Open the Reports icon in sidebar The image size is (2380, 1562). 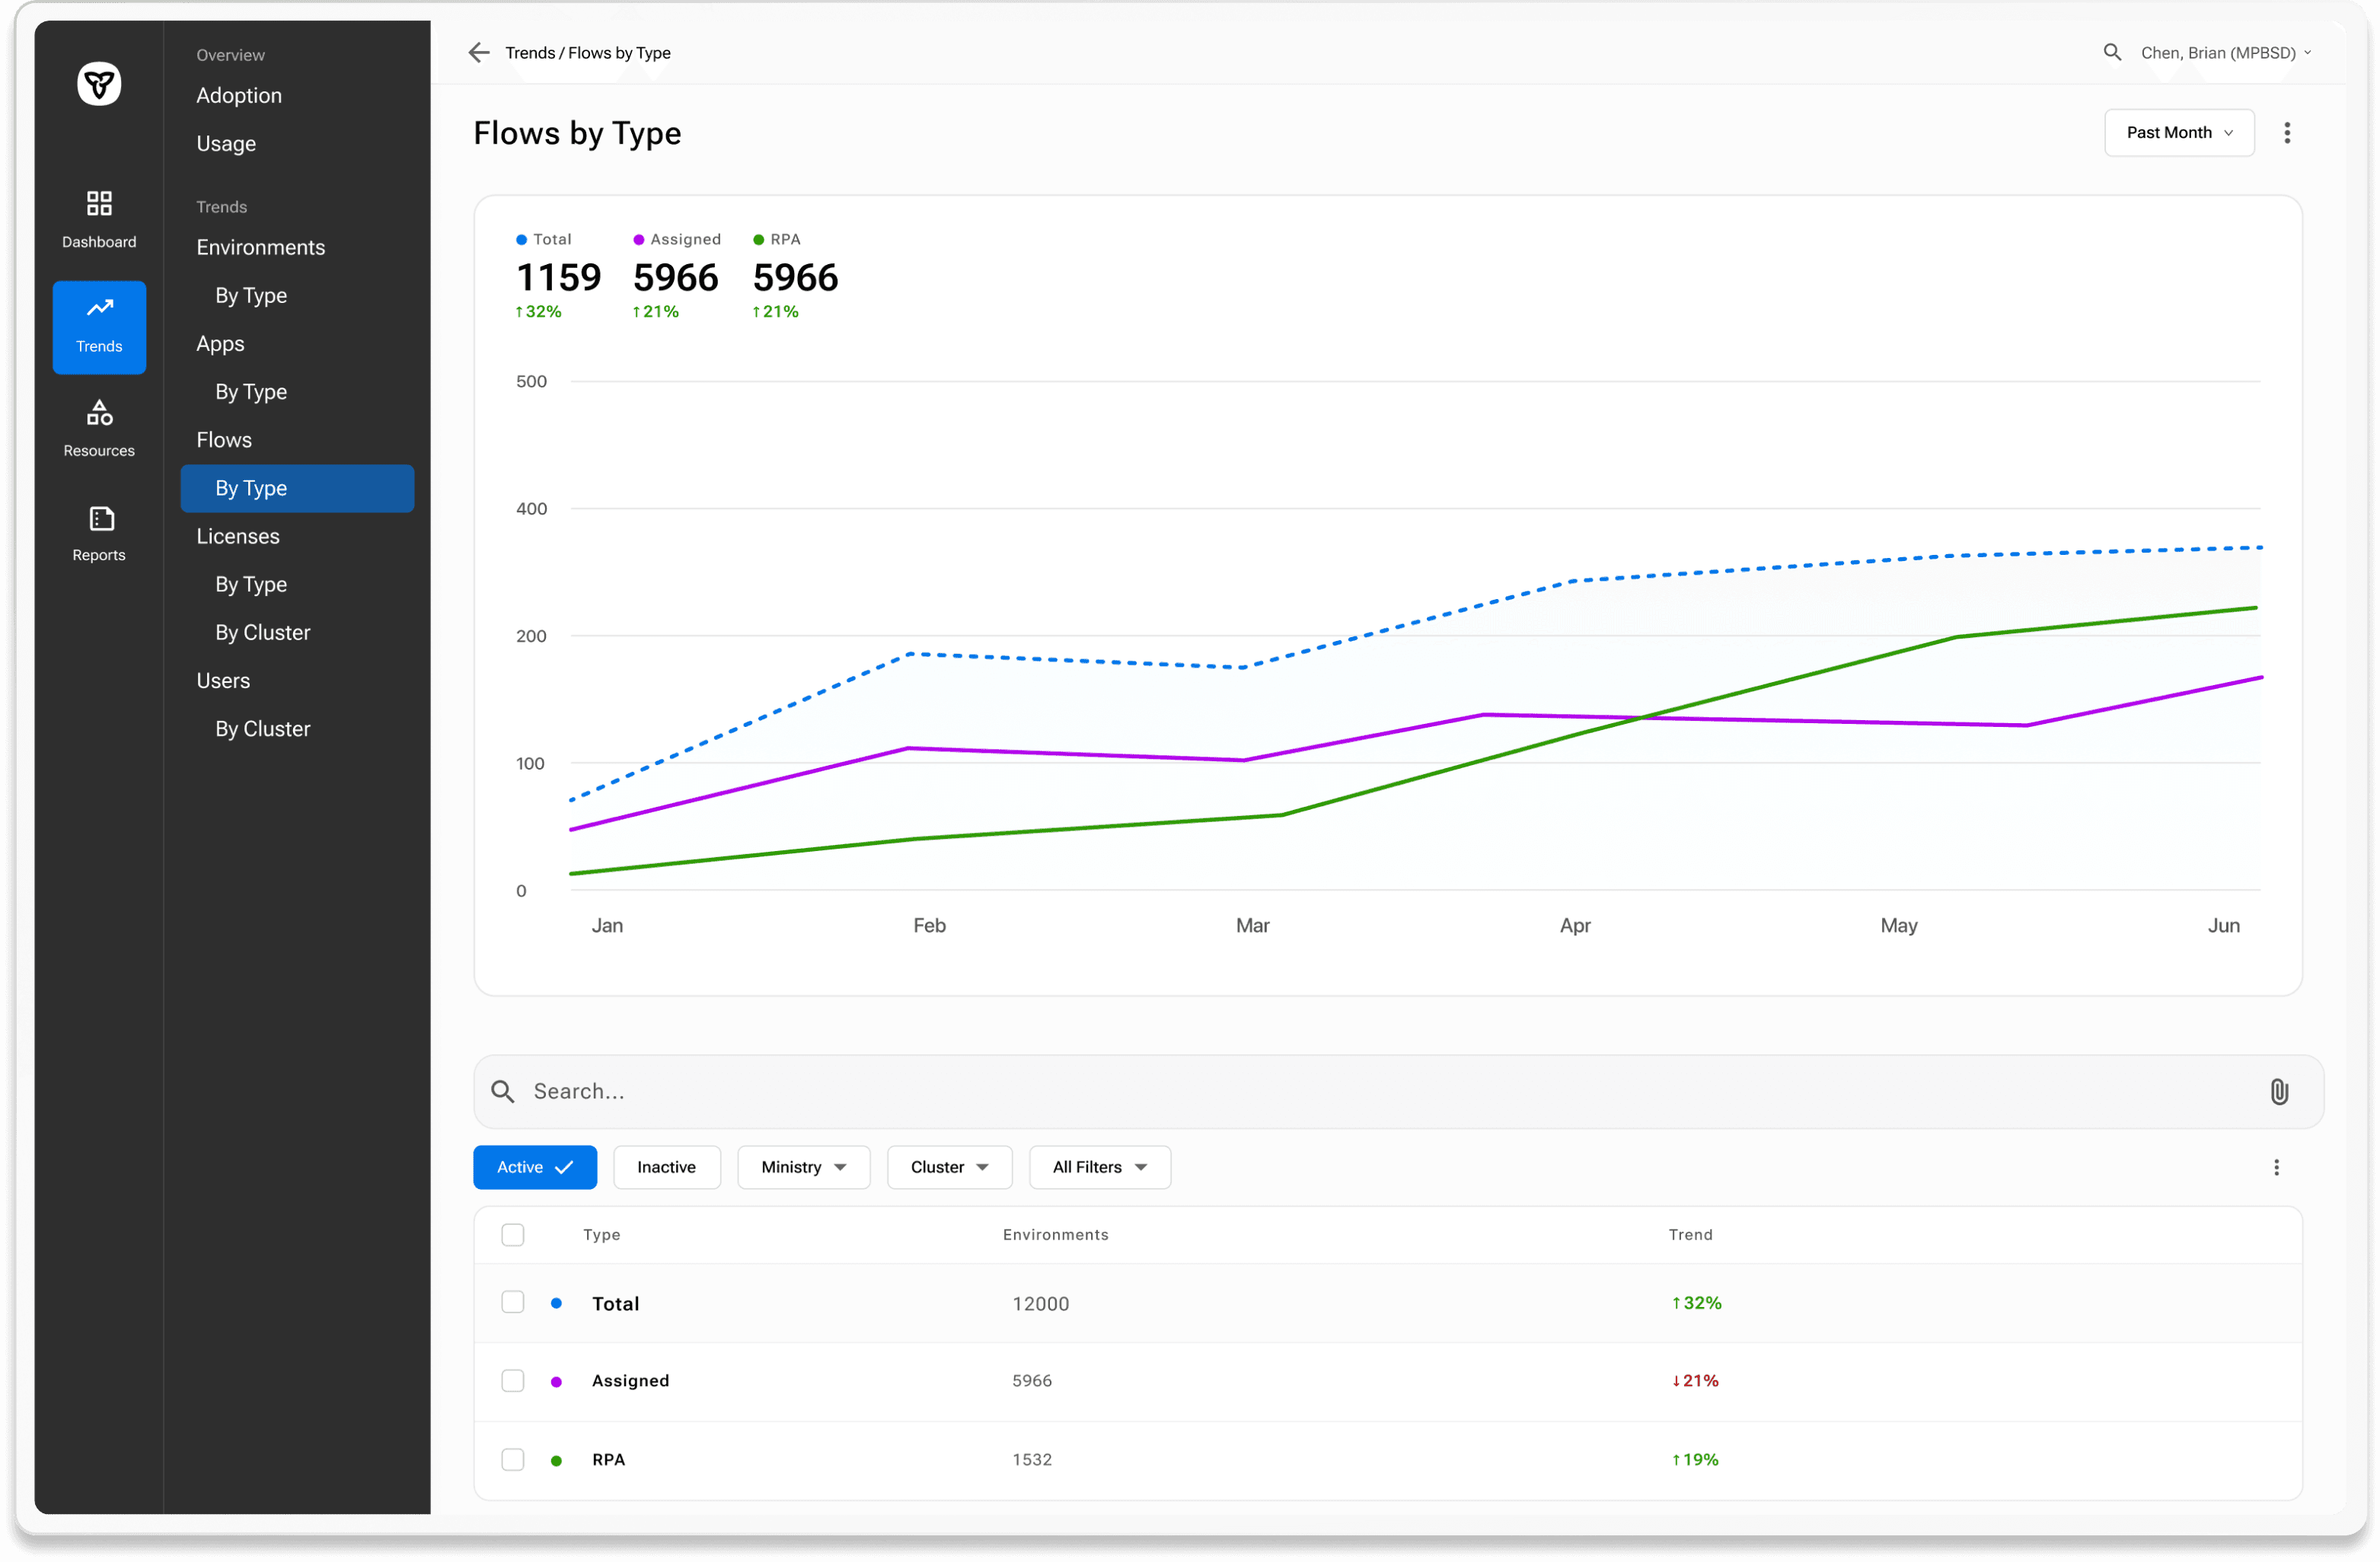(101, 518)
